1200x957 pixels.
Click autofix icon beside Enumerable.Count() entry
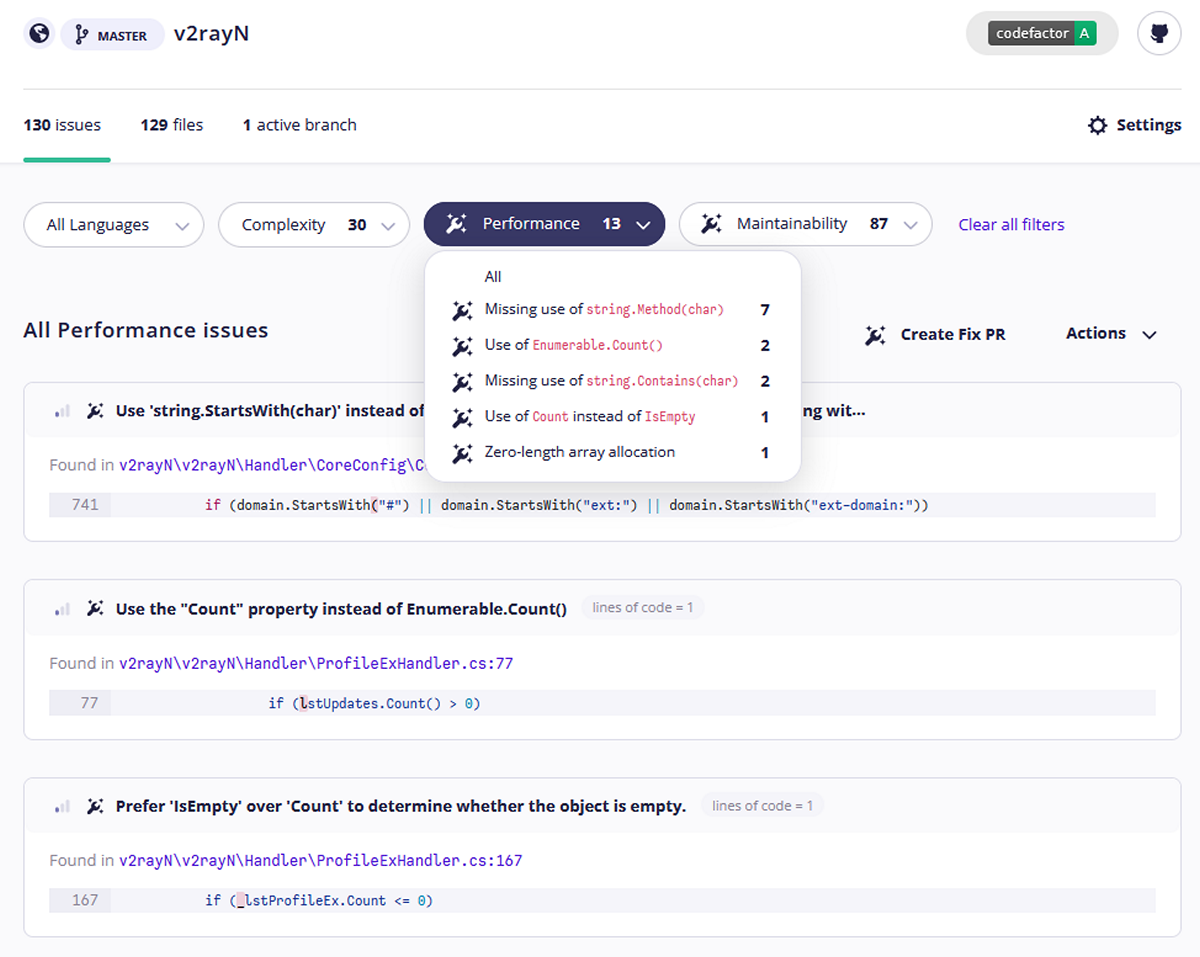coord(462,346)
